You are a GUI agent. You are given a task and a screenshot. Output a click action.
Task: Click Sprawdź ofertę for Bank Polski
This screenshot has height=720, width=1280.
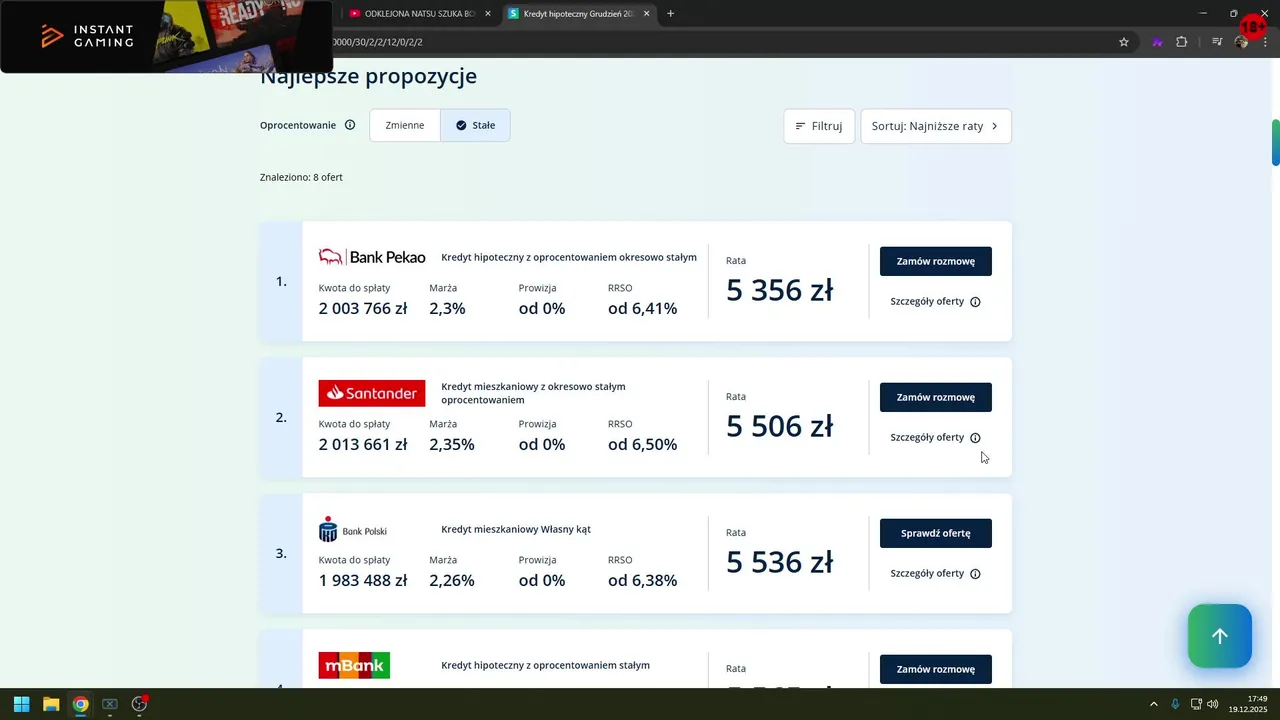(936, 533)
